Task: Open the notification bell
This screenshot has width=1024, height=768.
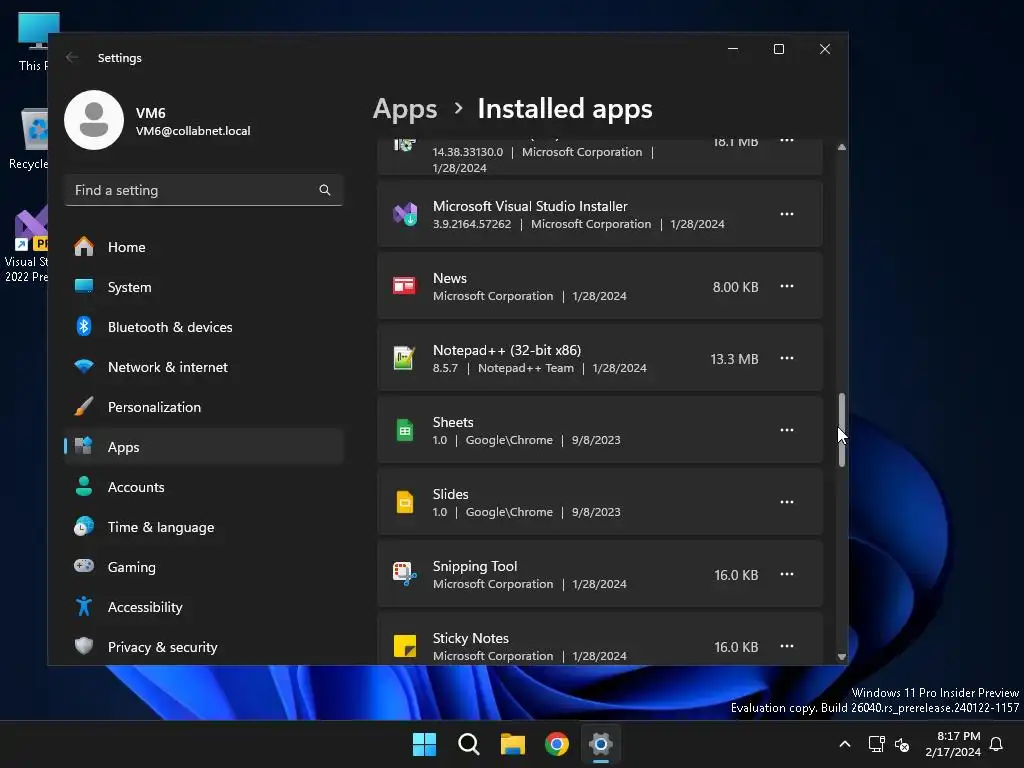Action: coord(997,744)
